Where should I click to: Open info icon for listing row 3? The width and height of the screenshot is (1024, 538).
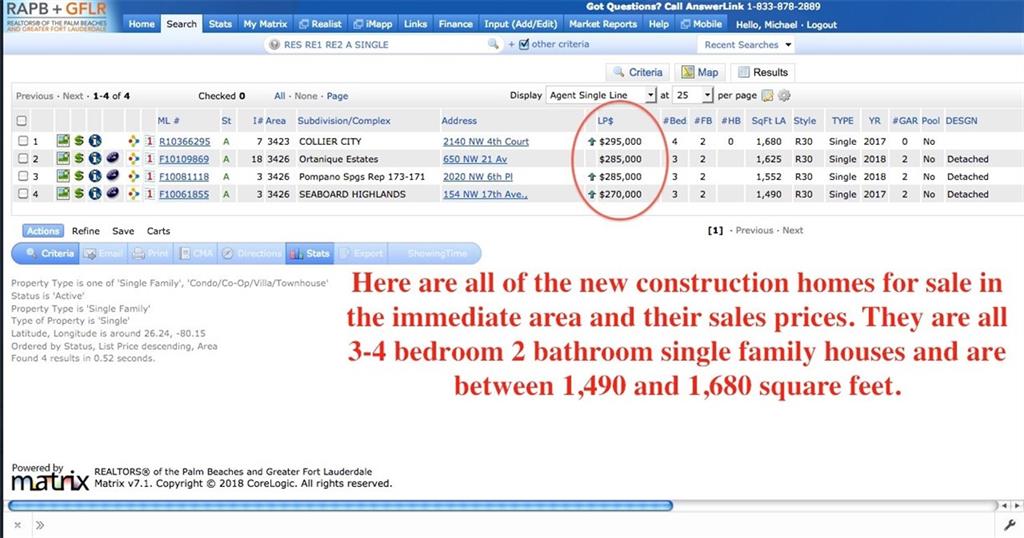(95, 177)
